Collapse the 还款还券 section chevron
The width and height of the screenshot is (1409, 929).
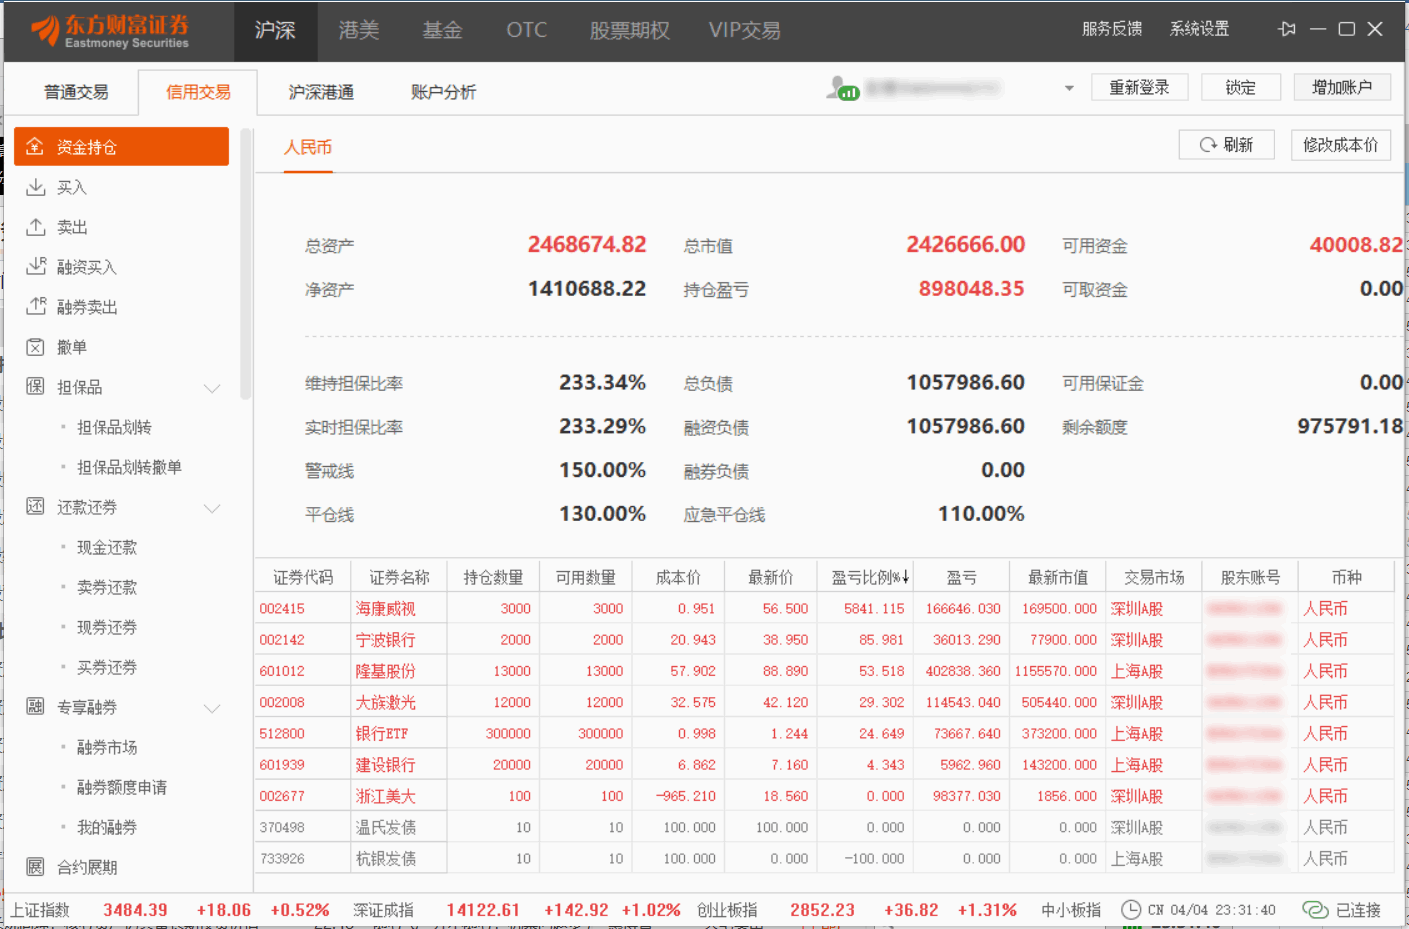click(x=212, y=508)
